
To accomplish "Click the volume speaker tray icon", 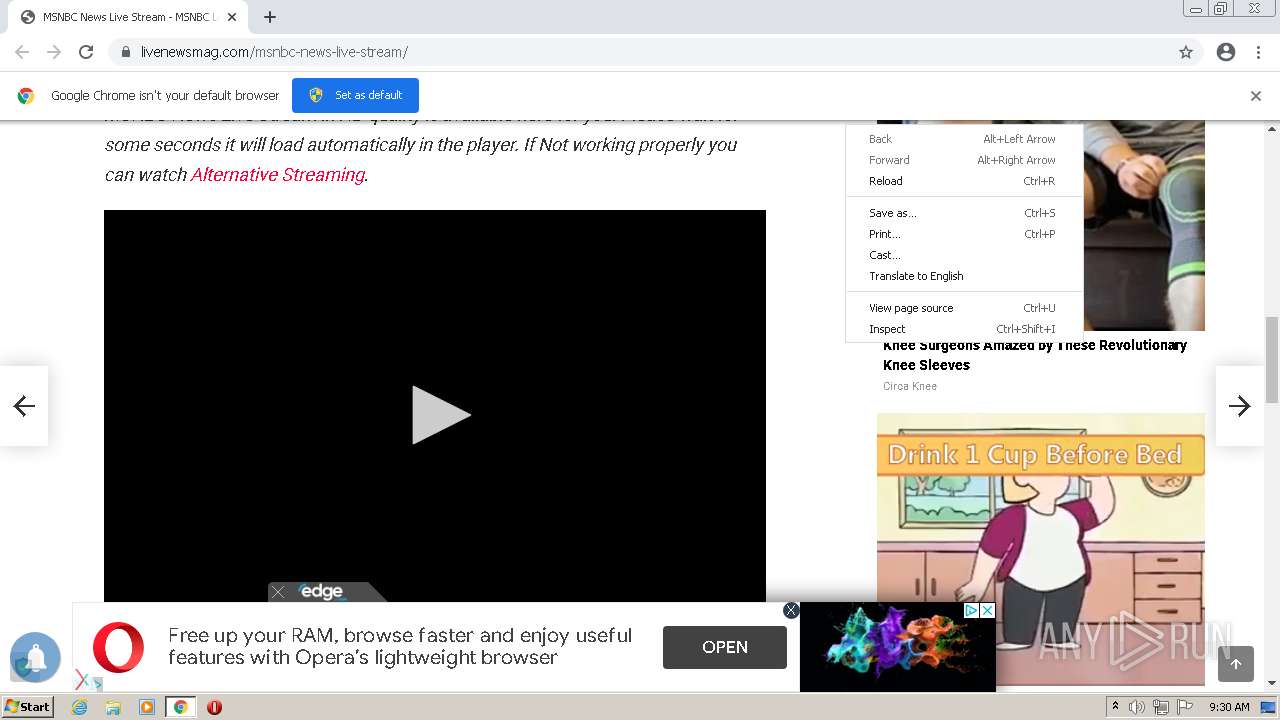I will 1137,707.
